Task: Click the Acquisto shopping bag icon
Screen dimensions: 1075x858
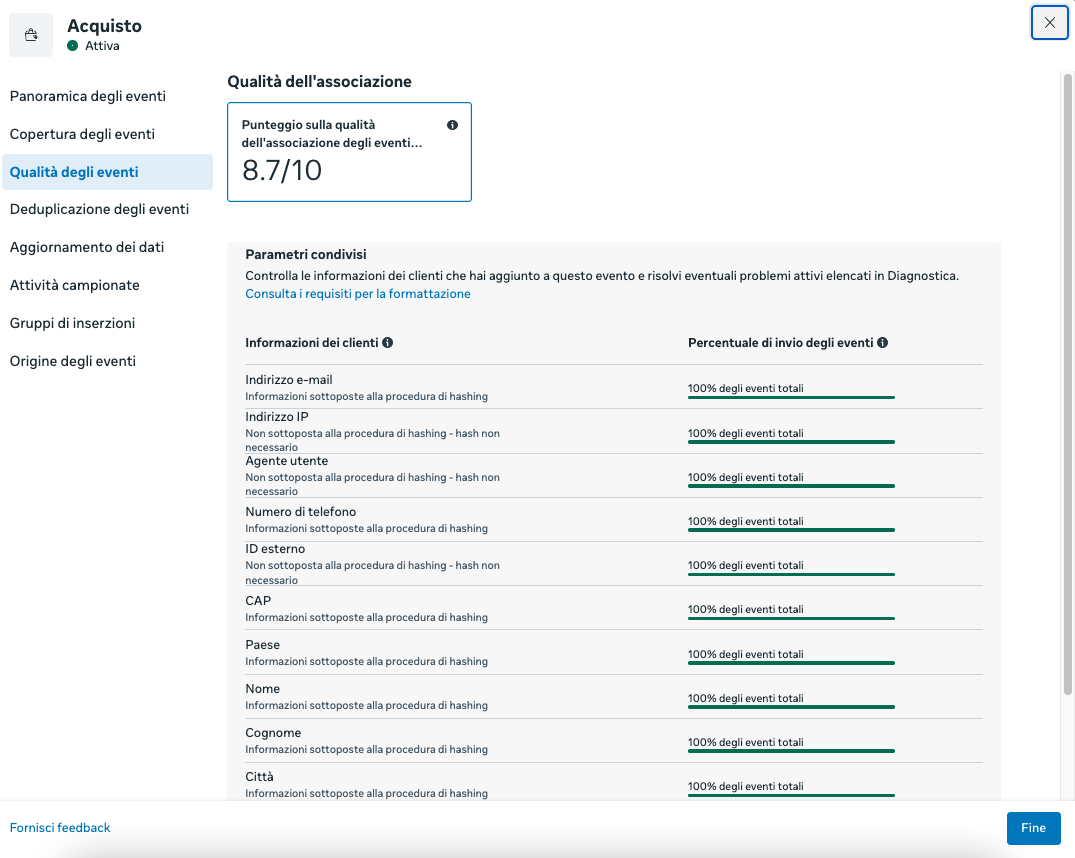Action: coord(31,36)
